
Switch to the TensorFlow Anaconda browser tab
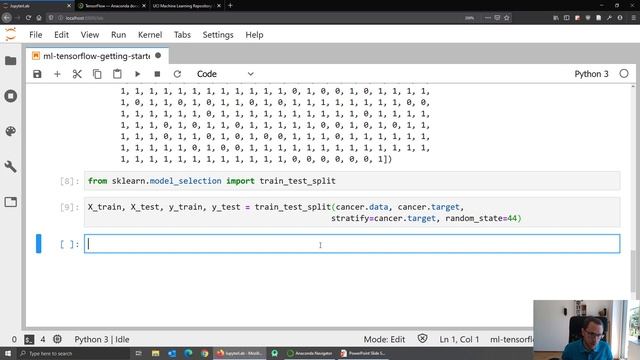[110, 6]
